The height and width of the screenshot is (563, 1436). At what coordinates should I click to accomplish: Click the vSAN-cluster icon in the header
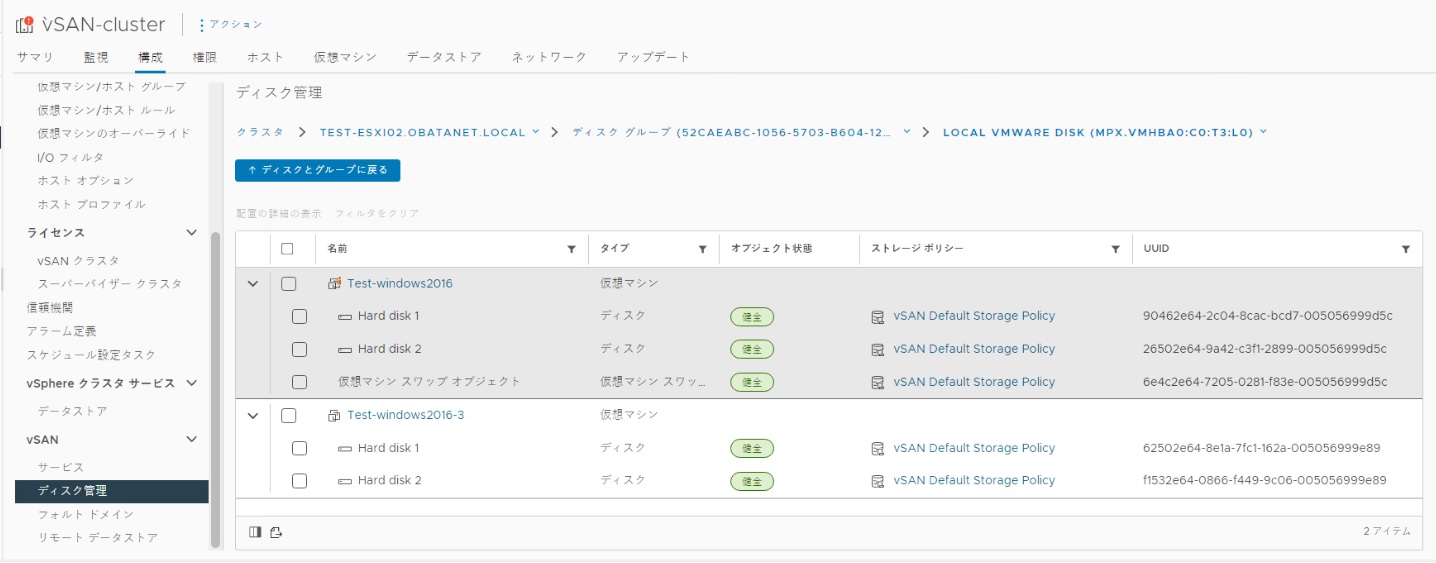(25, 24)
